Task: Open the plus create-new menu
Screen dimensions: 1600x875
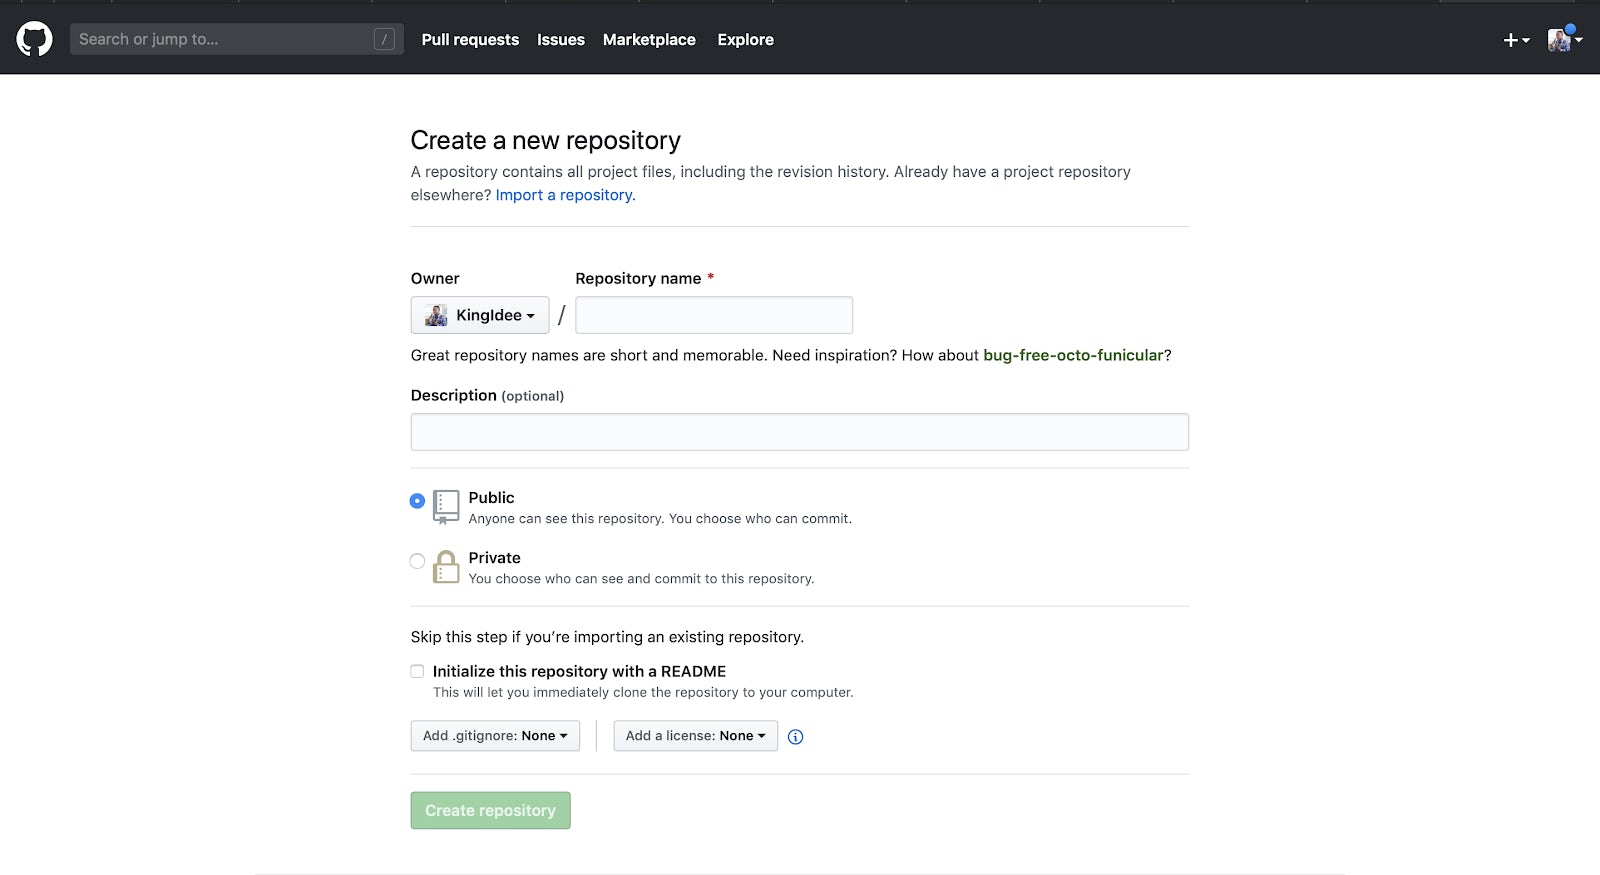Action: [x=1515, y=40]
